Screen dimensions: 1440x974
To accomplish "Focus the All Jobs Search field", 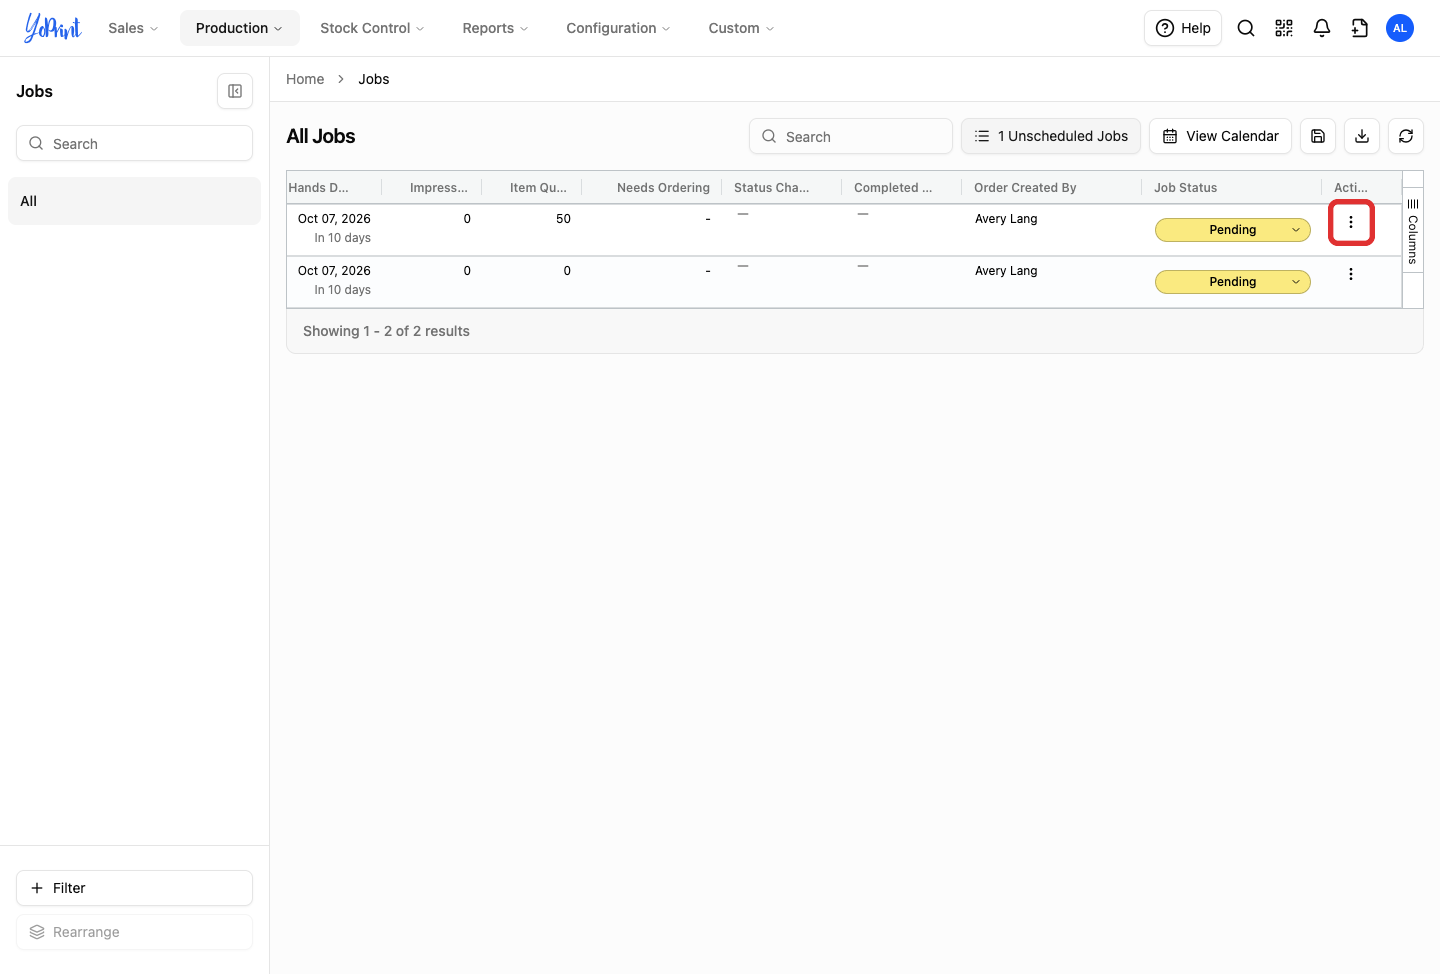I will click(850, 136).
